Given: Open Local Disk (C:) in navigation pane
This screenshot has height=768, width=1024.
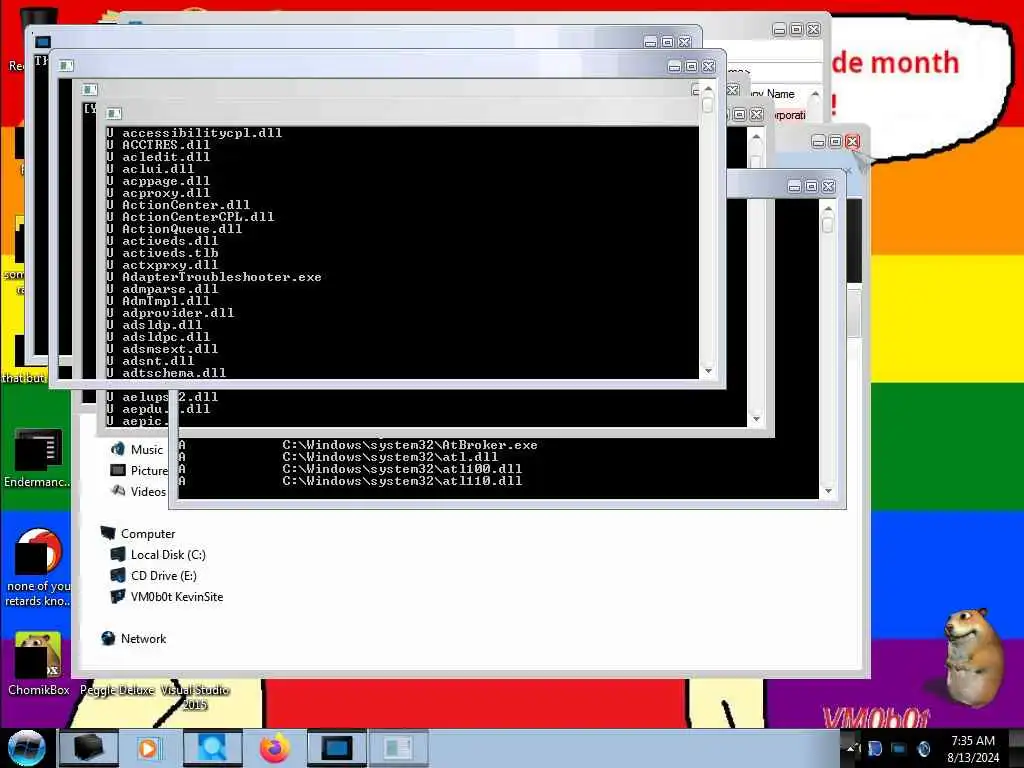Looking at the screenshot, I should tap(168, 554).
